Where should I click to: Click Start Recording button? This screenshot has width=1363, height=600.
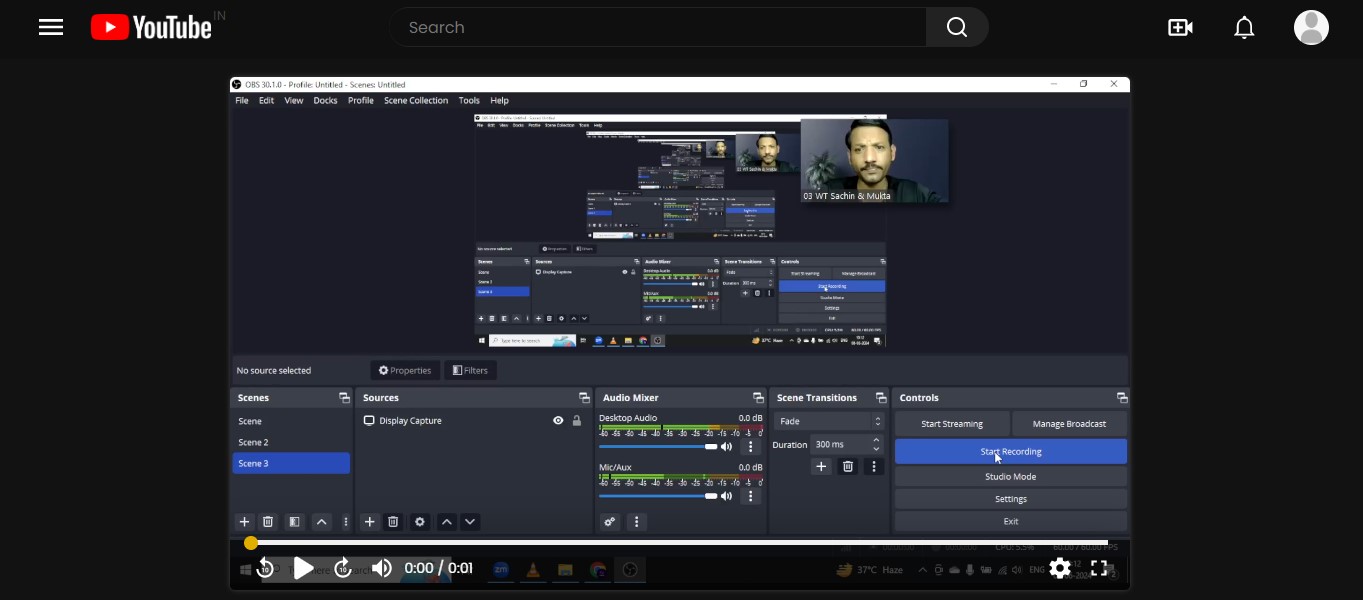coord(1011,452)
